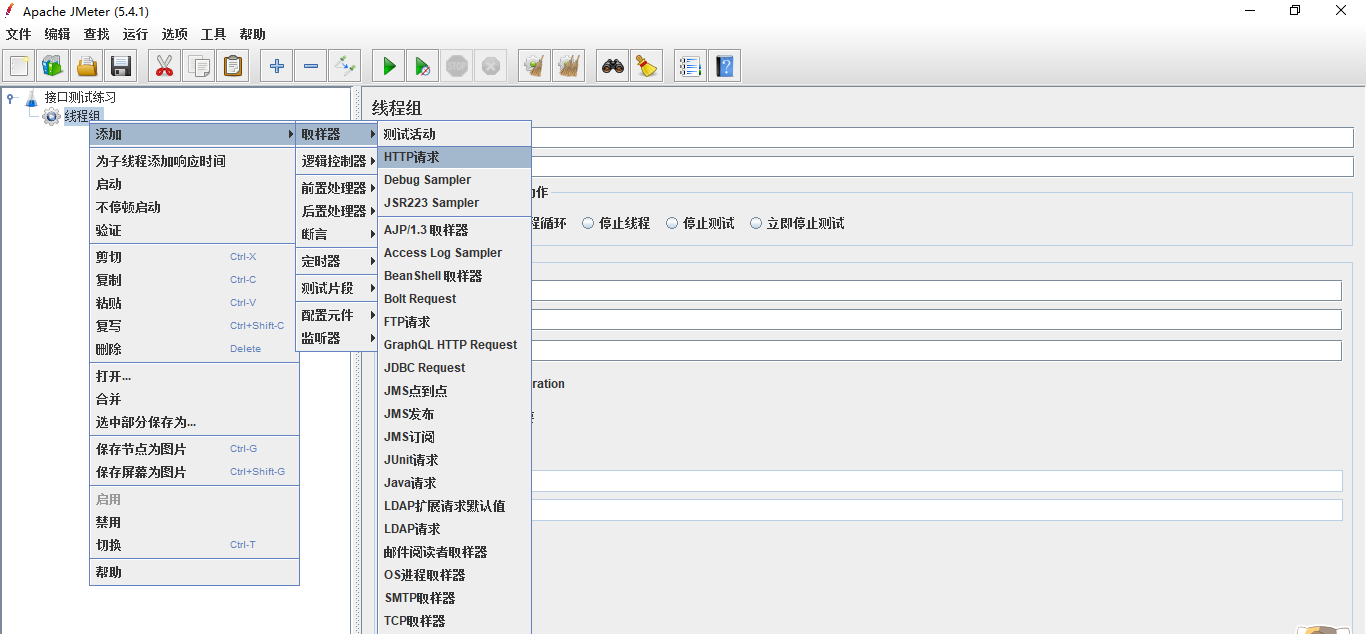Open the 运行 menu

point(136,34)
